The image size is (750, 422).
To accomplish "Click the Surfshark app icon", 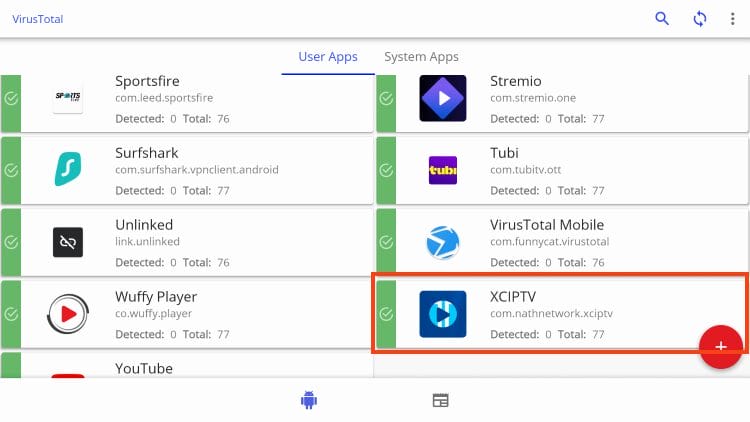I will tap(68, 171).
